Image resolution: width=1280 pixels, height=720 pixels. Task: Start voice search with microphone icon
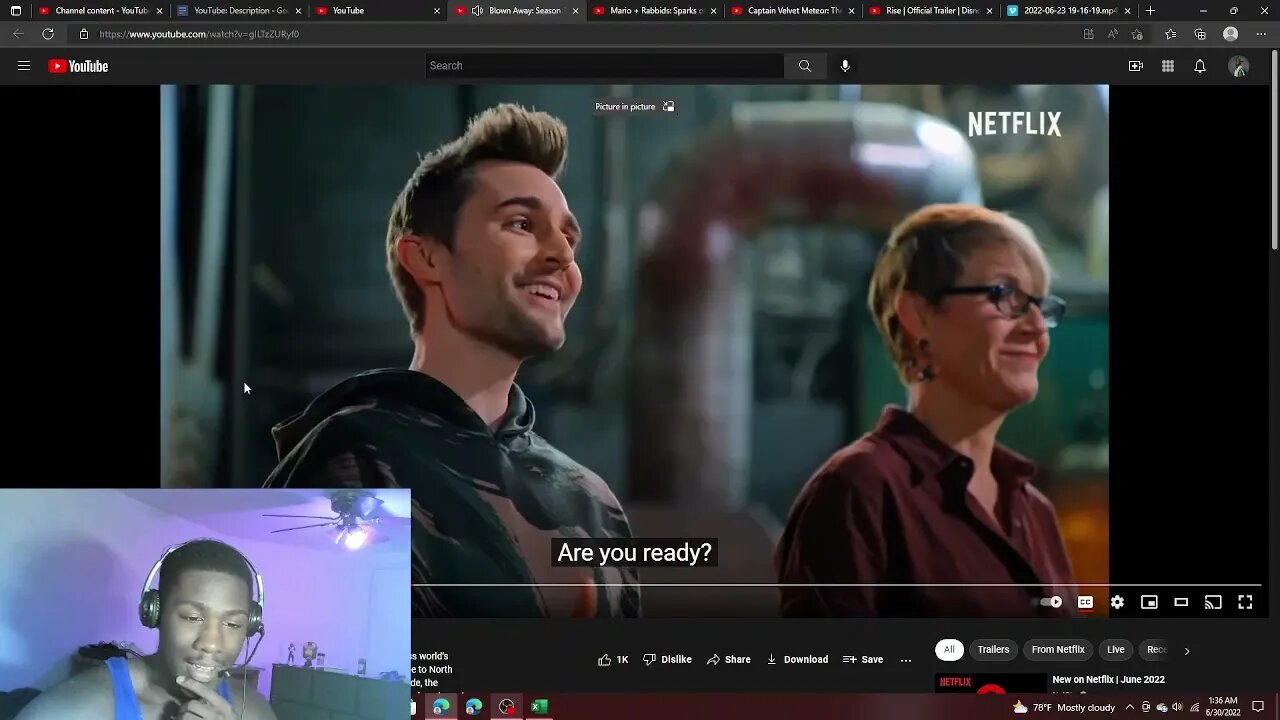(845, 66)
